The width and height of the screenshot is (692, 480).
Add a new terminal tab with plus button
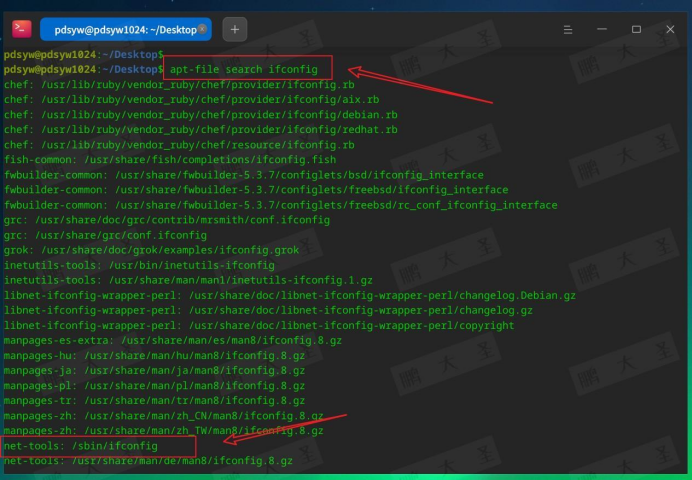(x=235, y=30)
